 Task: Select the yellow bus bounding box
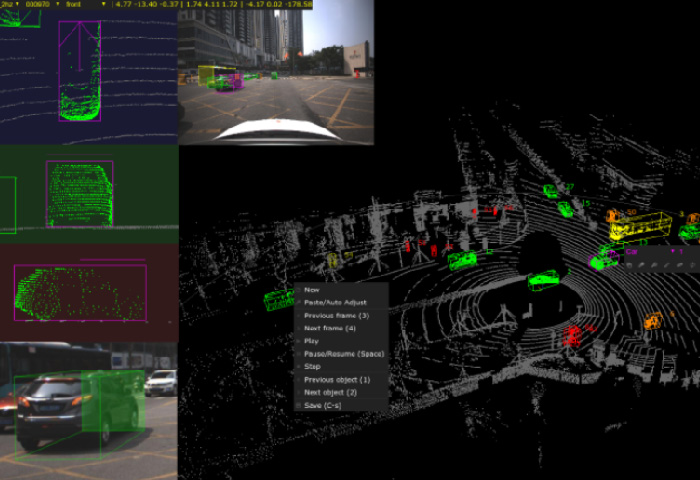[639, 227]
